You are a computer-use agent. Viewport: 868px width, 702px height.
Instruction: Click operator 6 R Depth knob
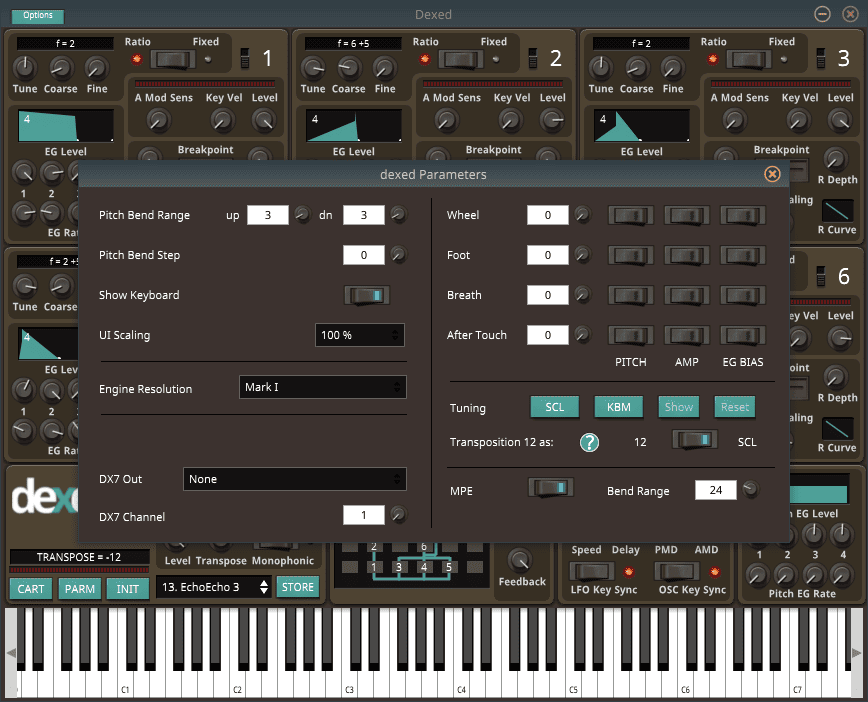point(835,377)
